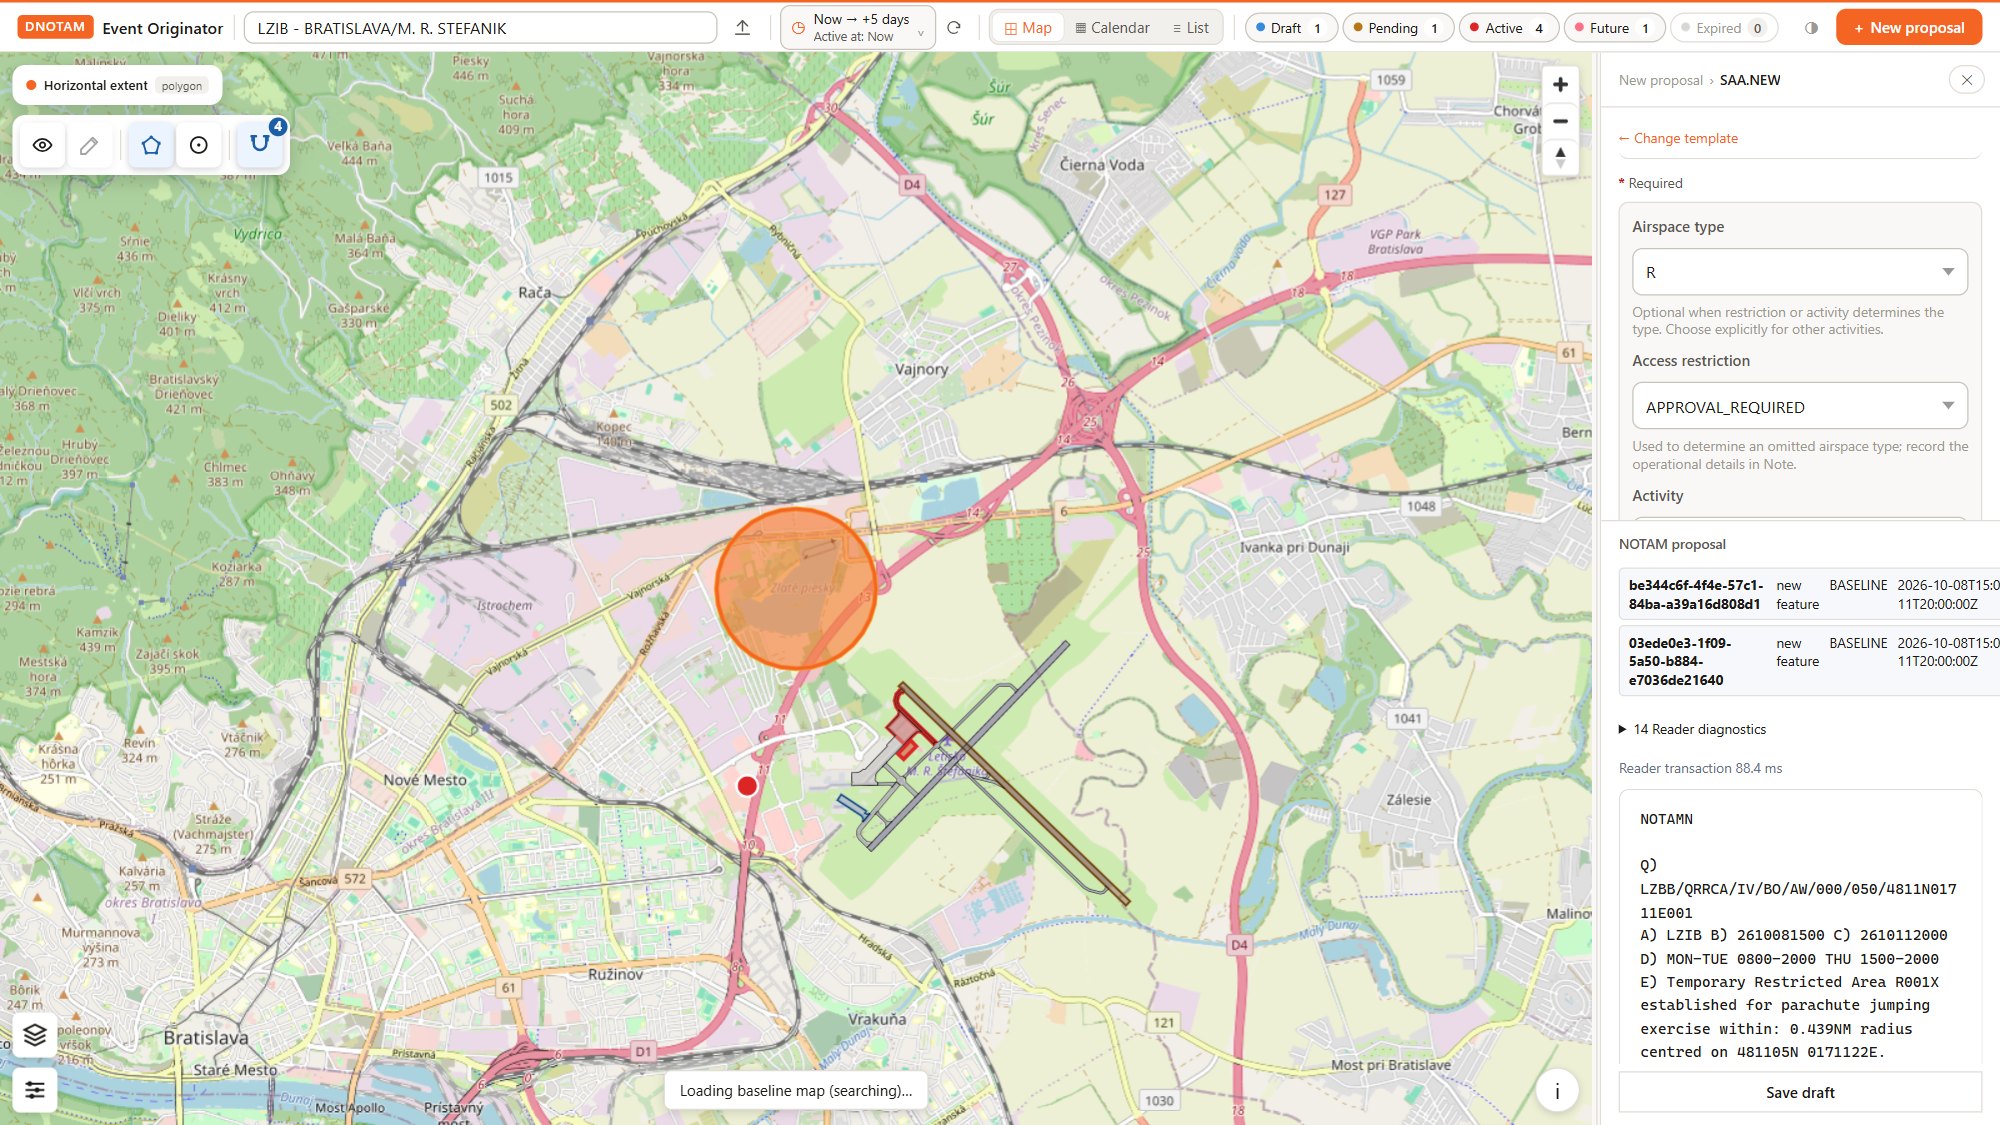
Task: Reset map bearing to north
Action: point(1560,157)
